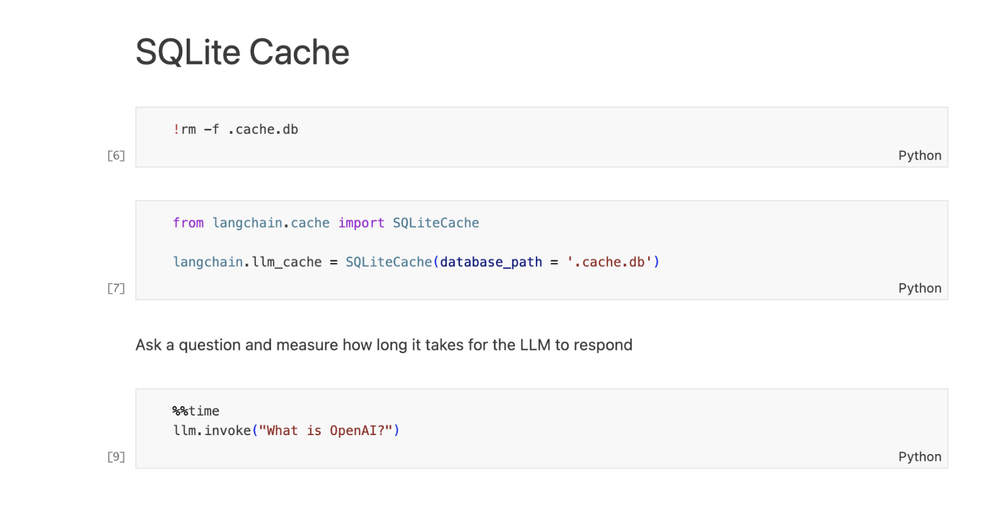Click the '.cache.db' string in the SQLiteCache call

point(609,262)
